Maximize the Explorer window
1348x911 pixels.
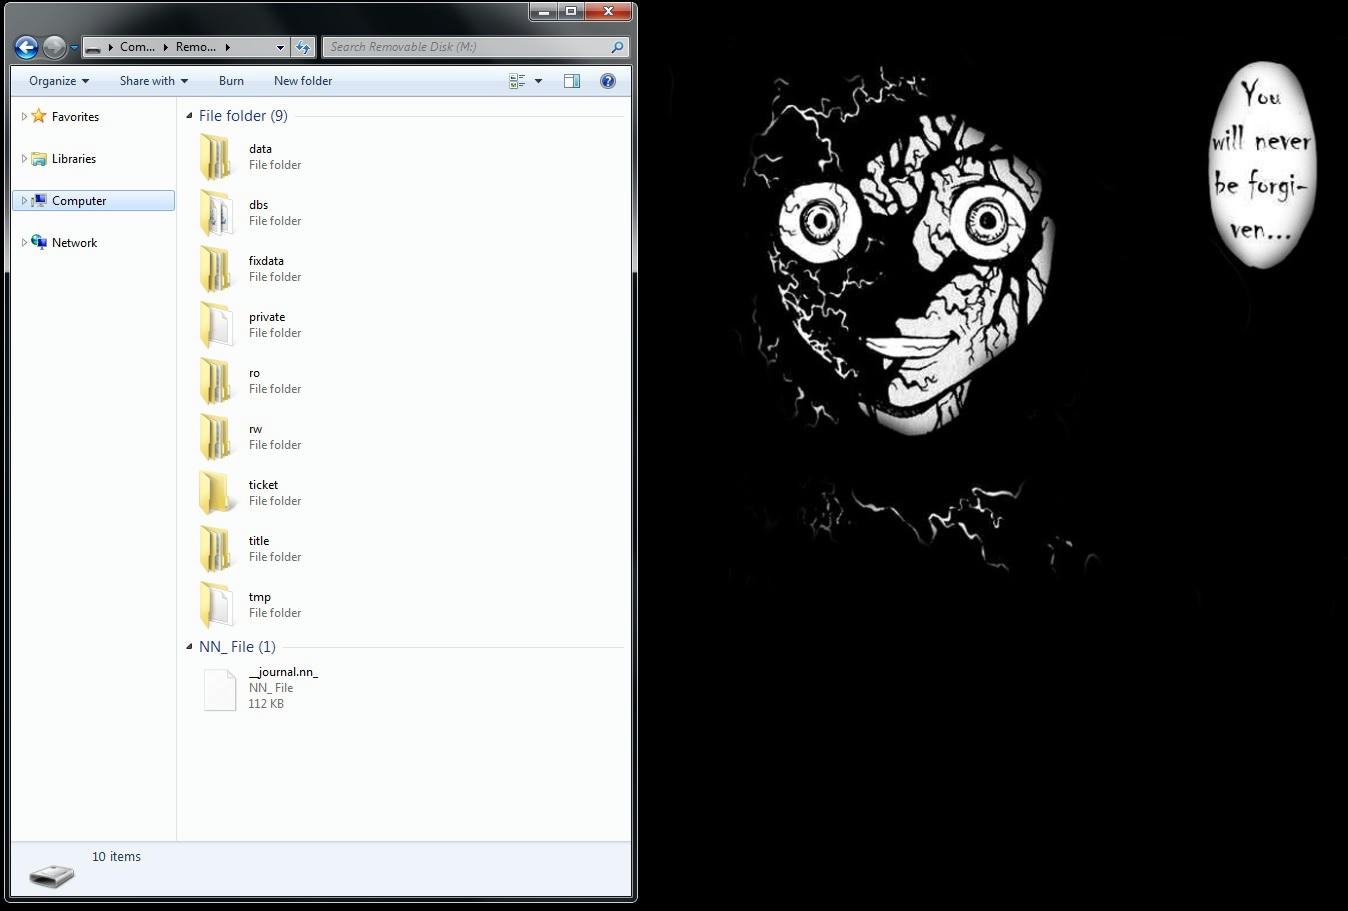[571, 11]
